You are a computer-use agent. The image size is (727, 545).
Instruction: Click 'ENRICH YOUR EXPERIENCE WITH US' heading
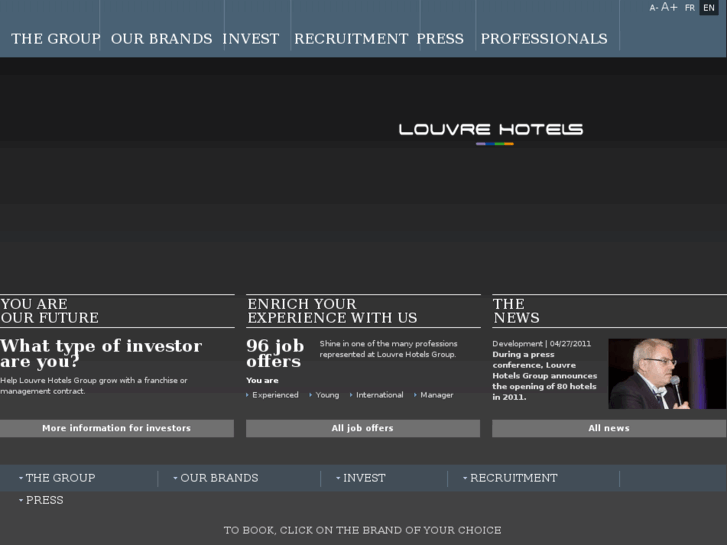pyautogui.click(x=332, y=311)
